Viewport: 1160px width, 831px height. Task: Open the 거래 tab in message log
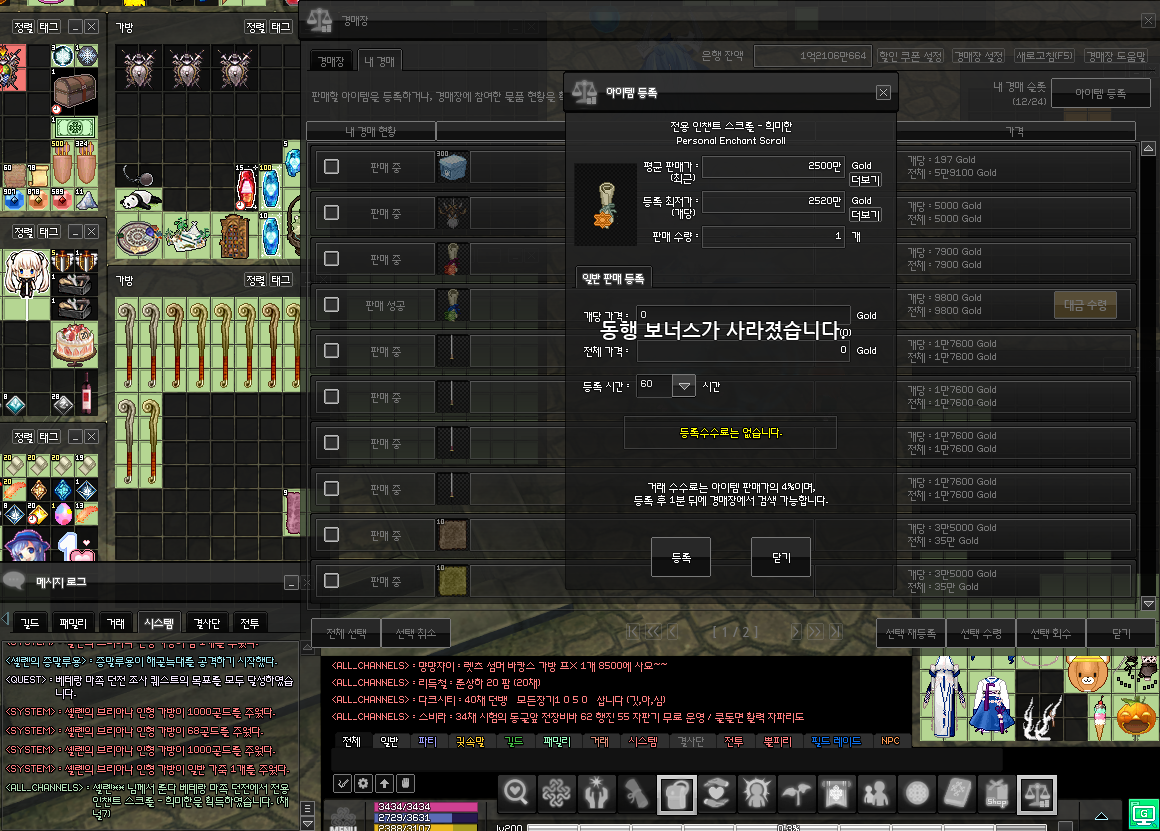point(115,623)
